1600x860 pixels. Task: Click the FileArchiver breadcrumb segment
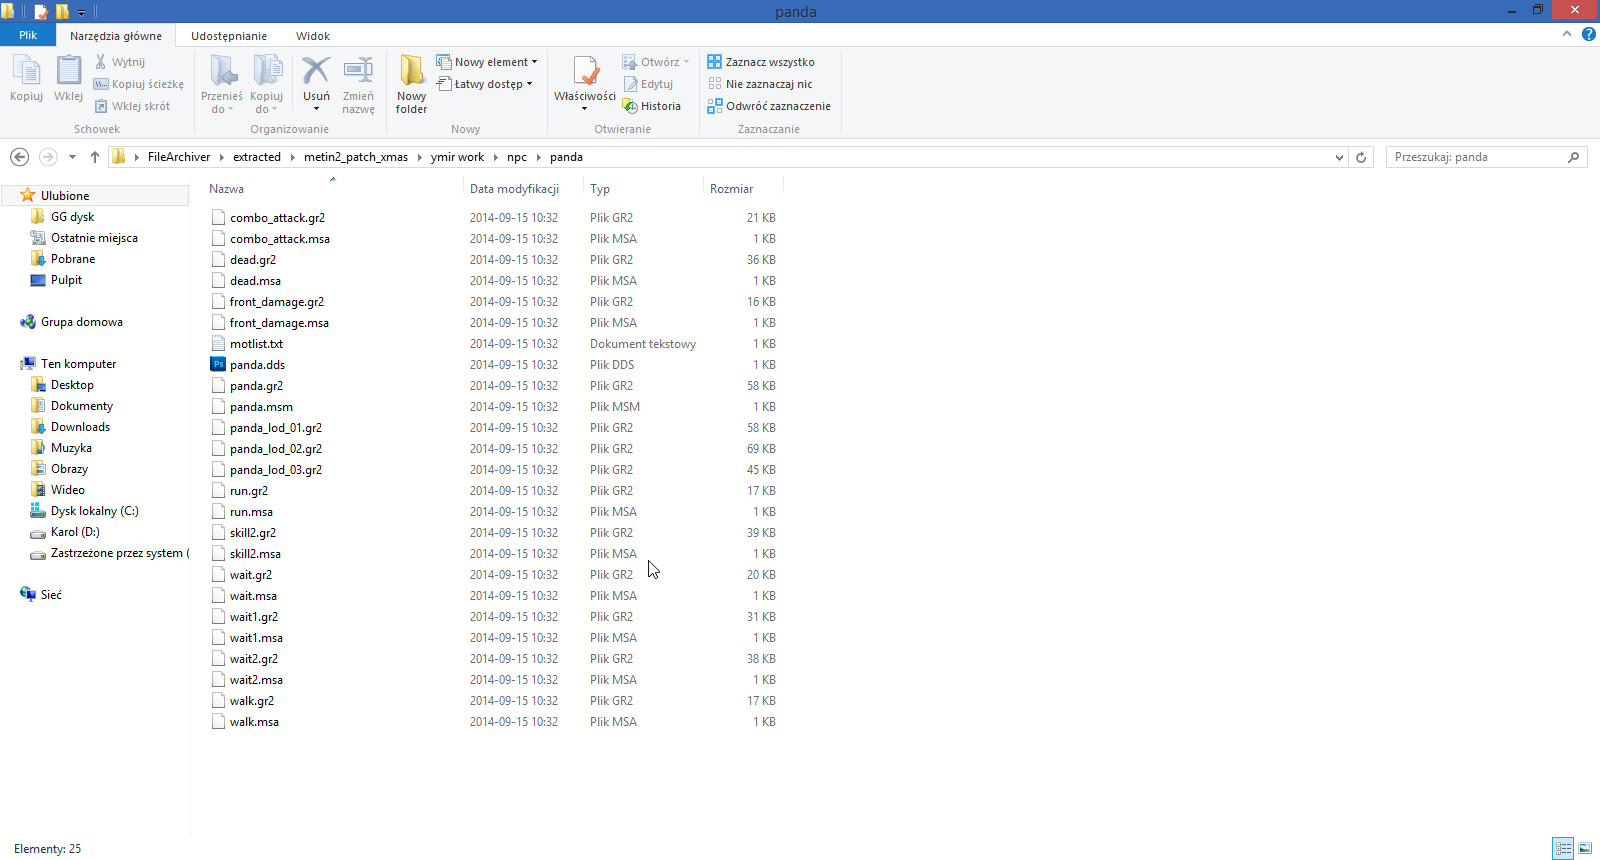point(179,157)
